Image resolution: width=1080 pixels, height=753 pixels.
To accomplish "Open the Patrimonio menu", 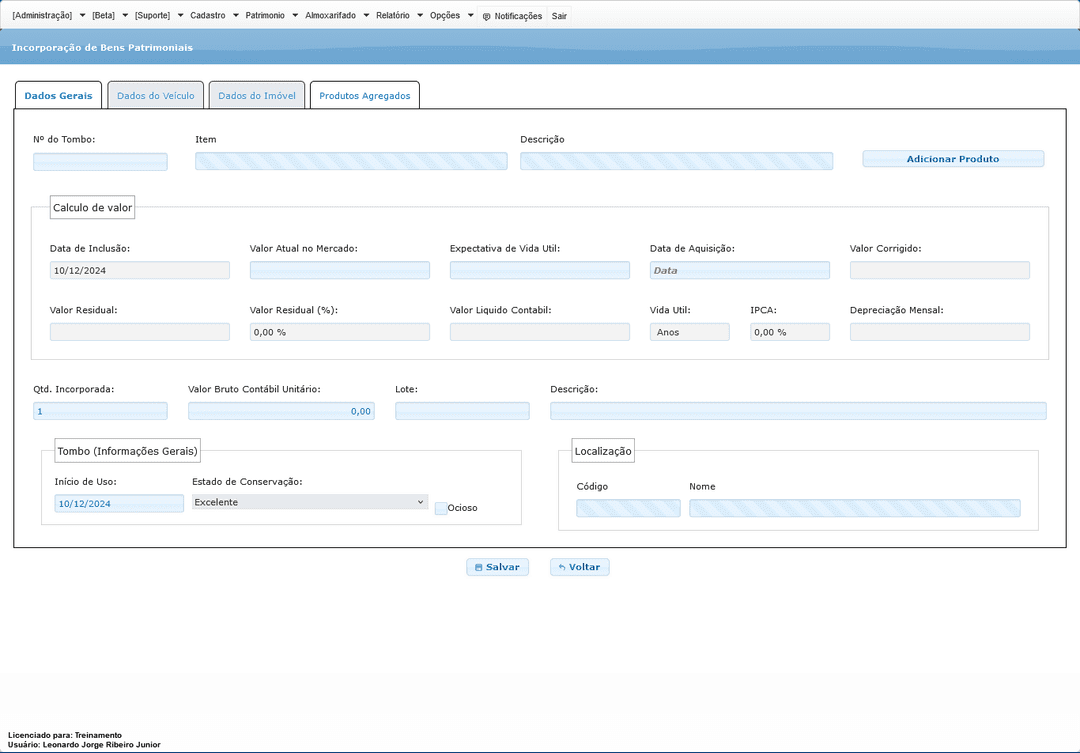I will tap(265, 15).
